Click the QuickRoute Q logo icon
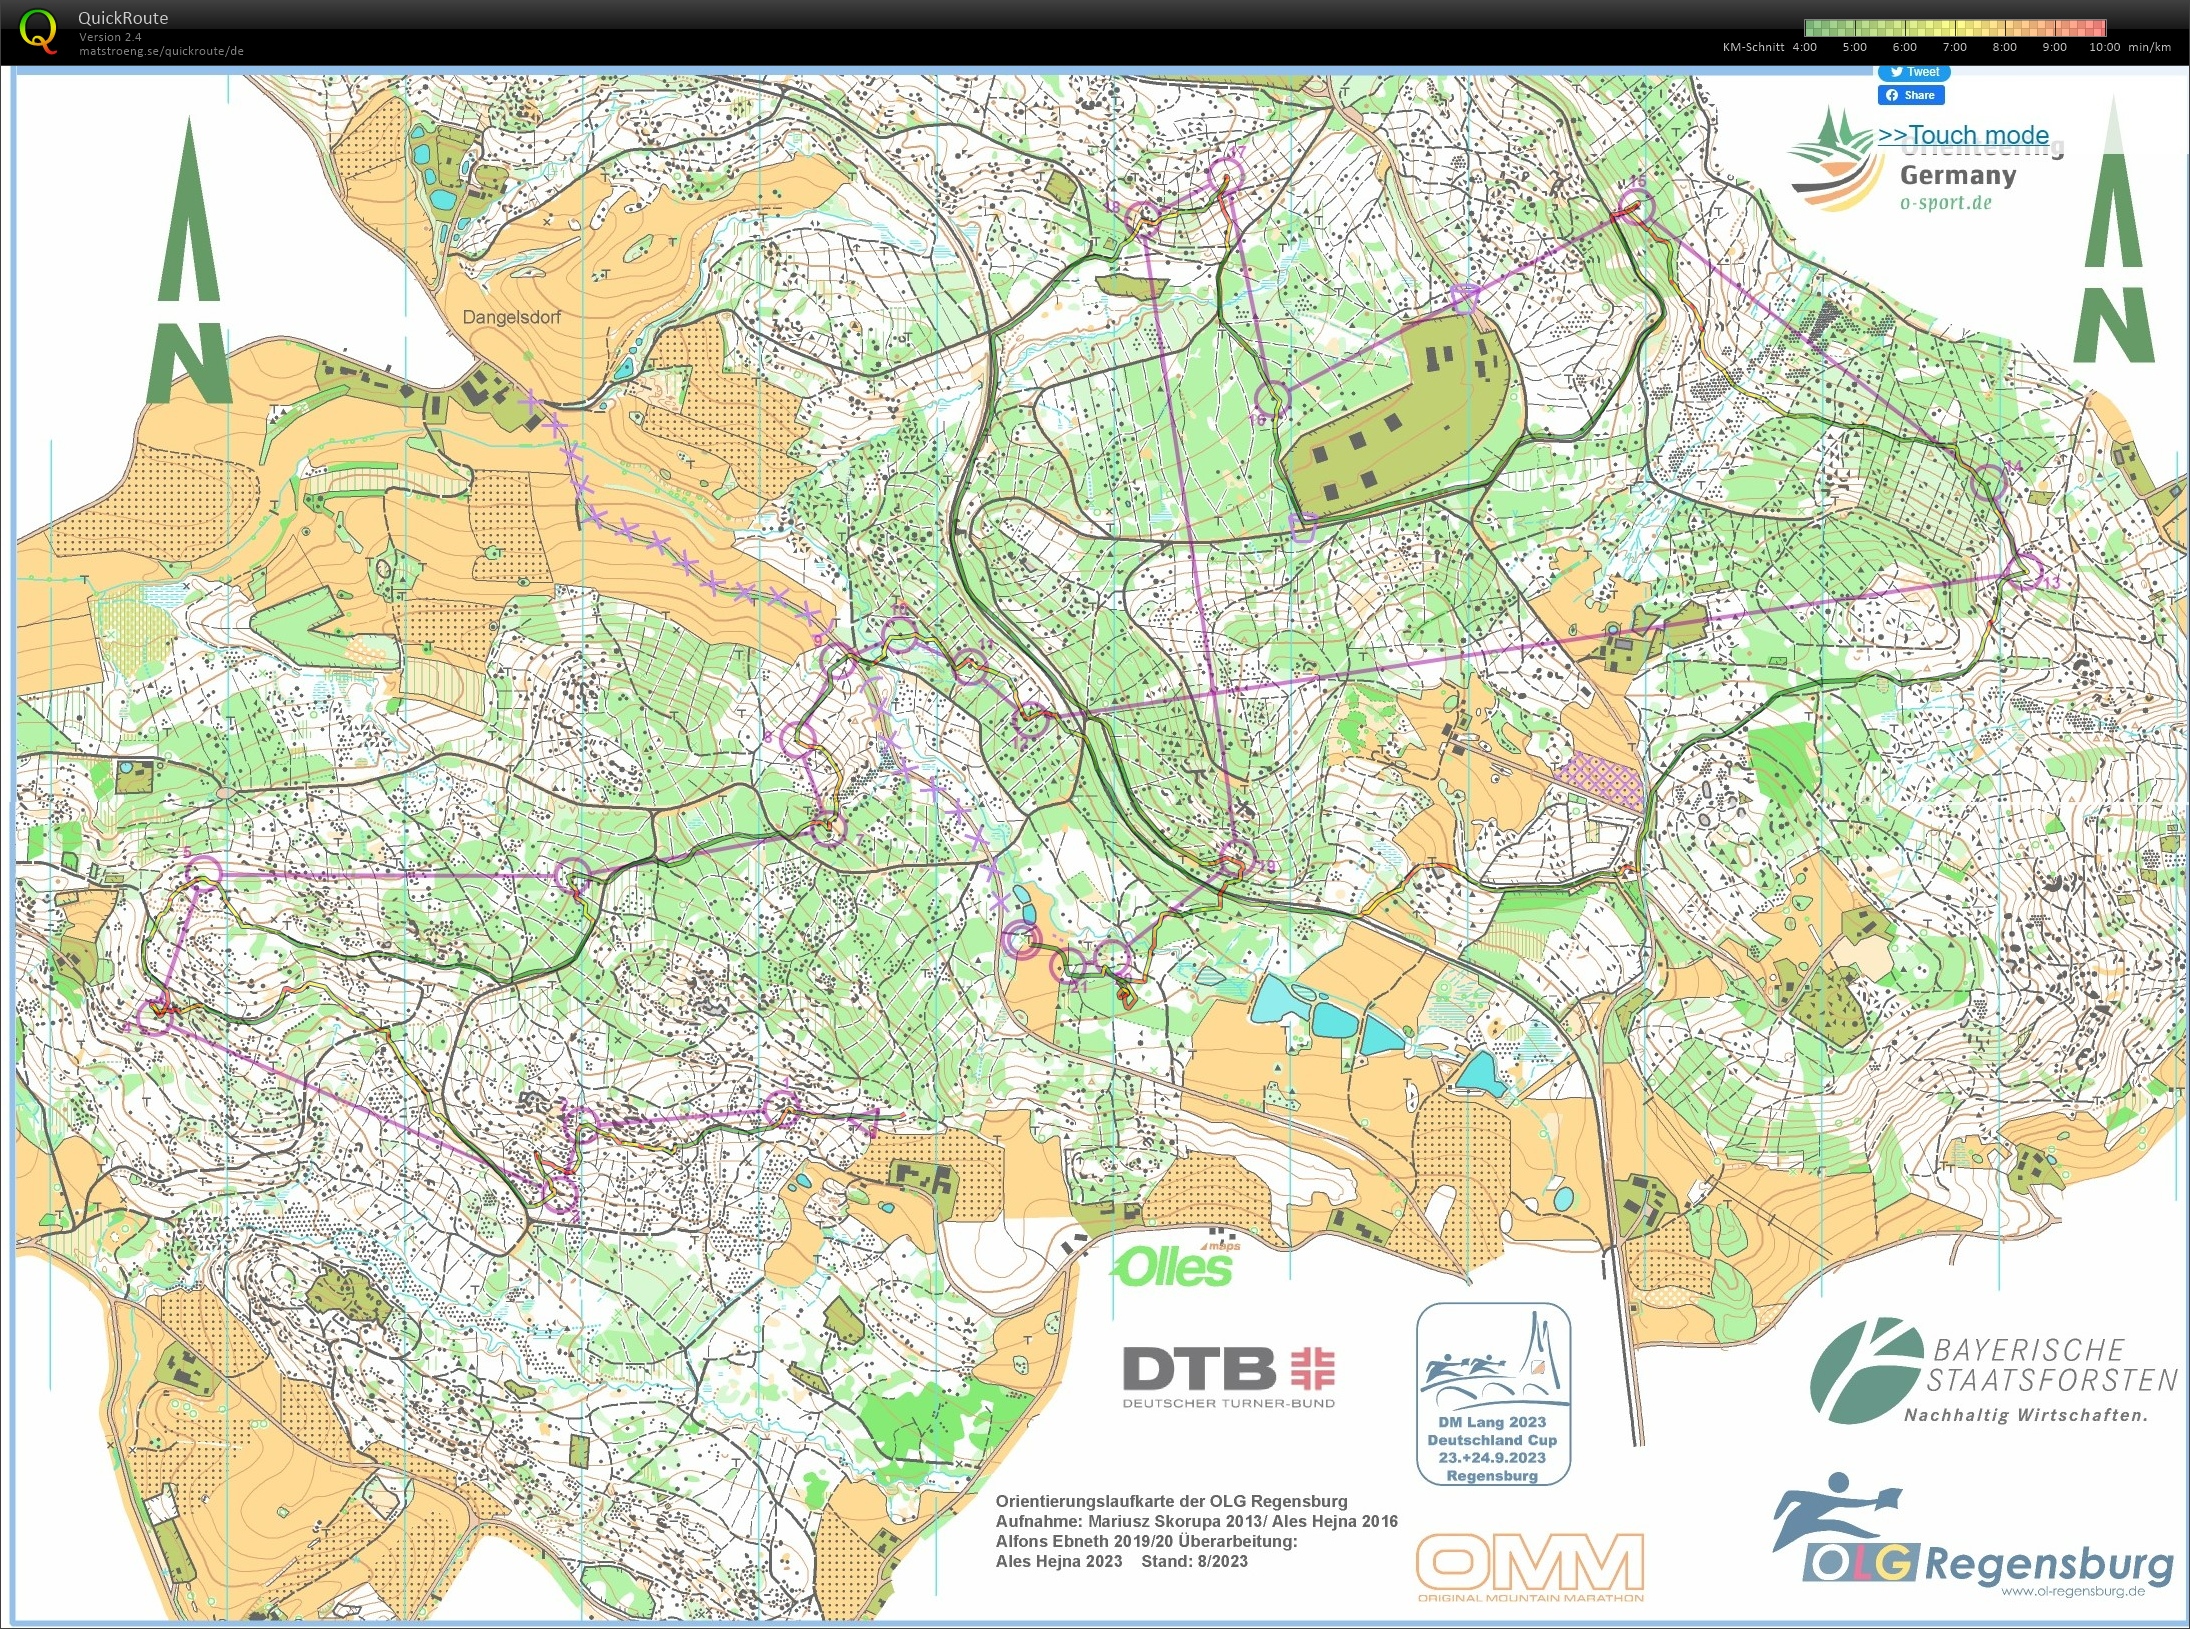The height and width of the screenshot is (1629, 2190). (39, 30)
